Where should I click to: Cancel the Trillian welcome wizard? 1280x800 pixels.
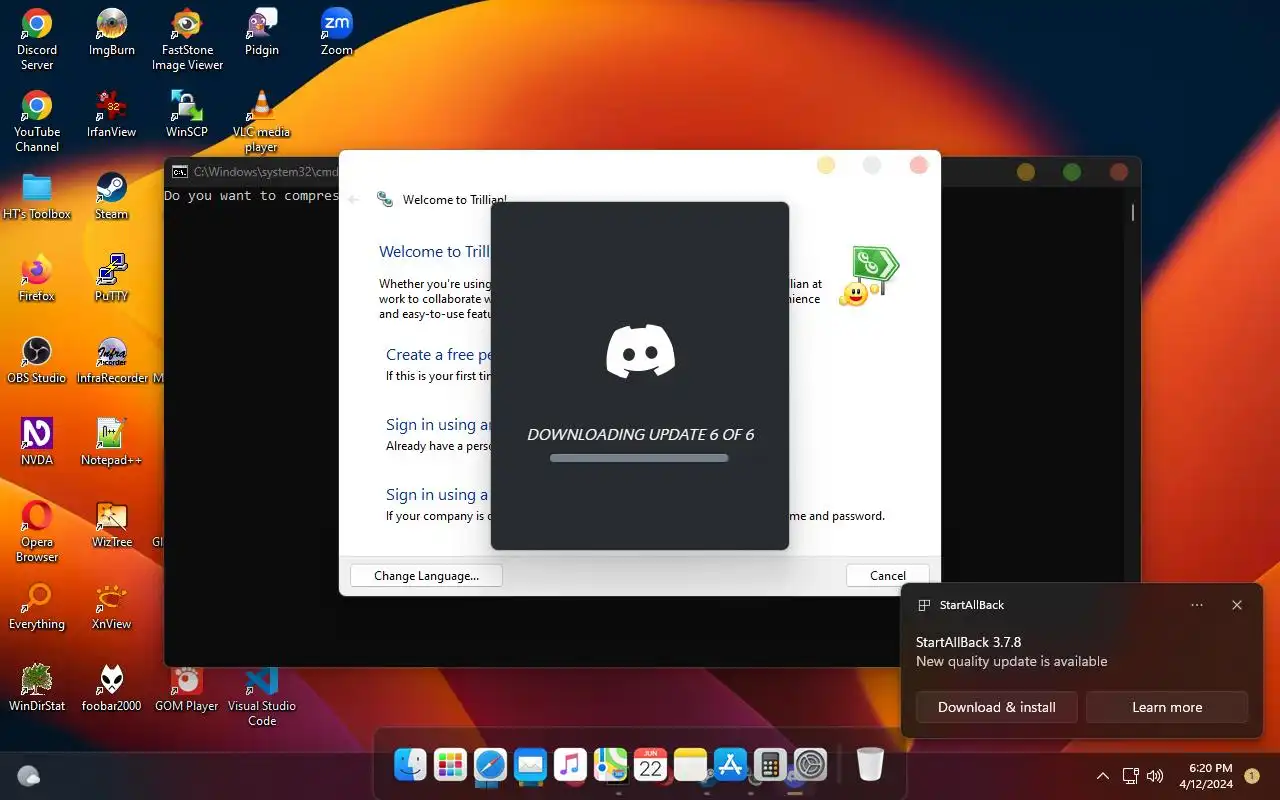887,575
